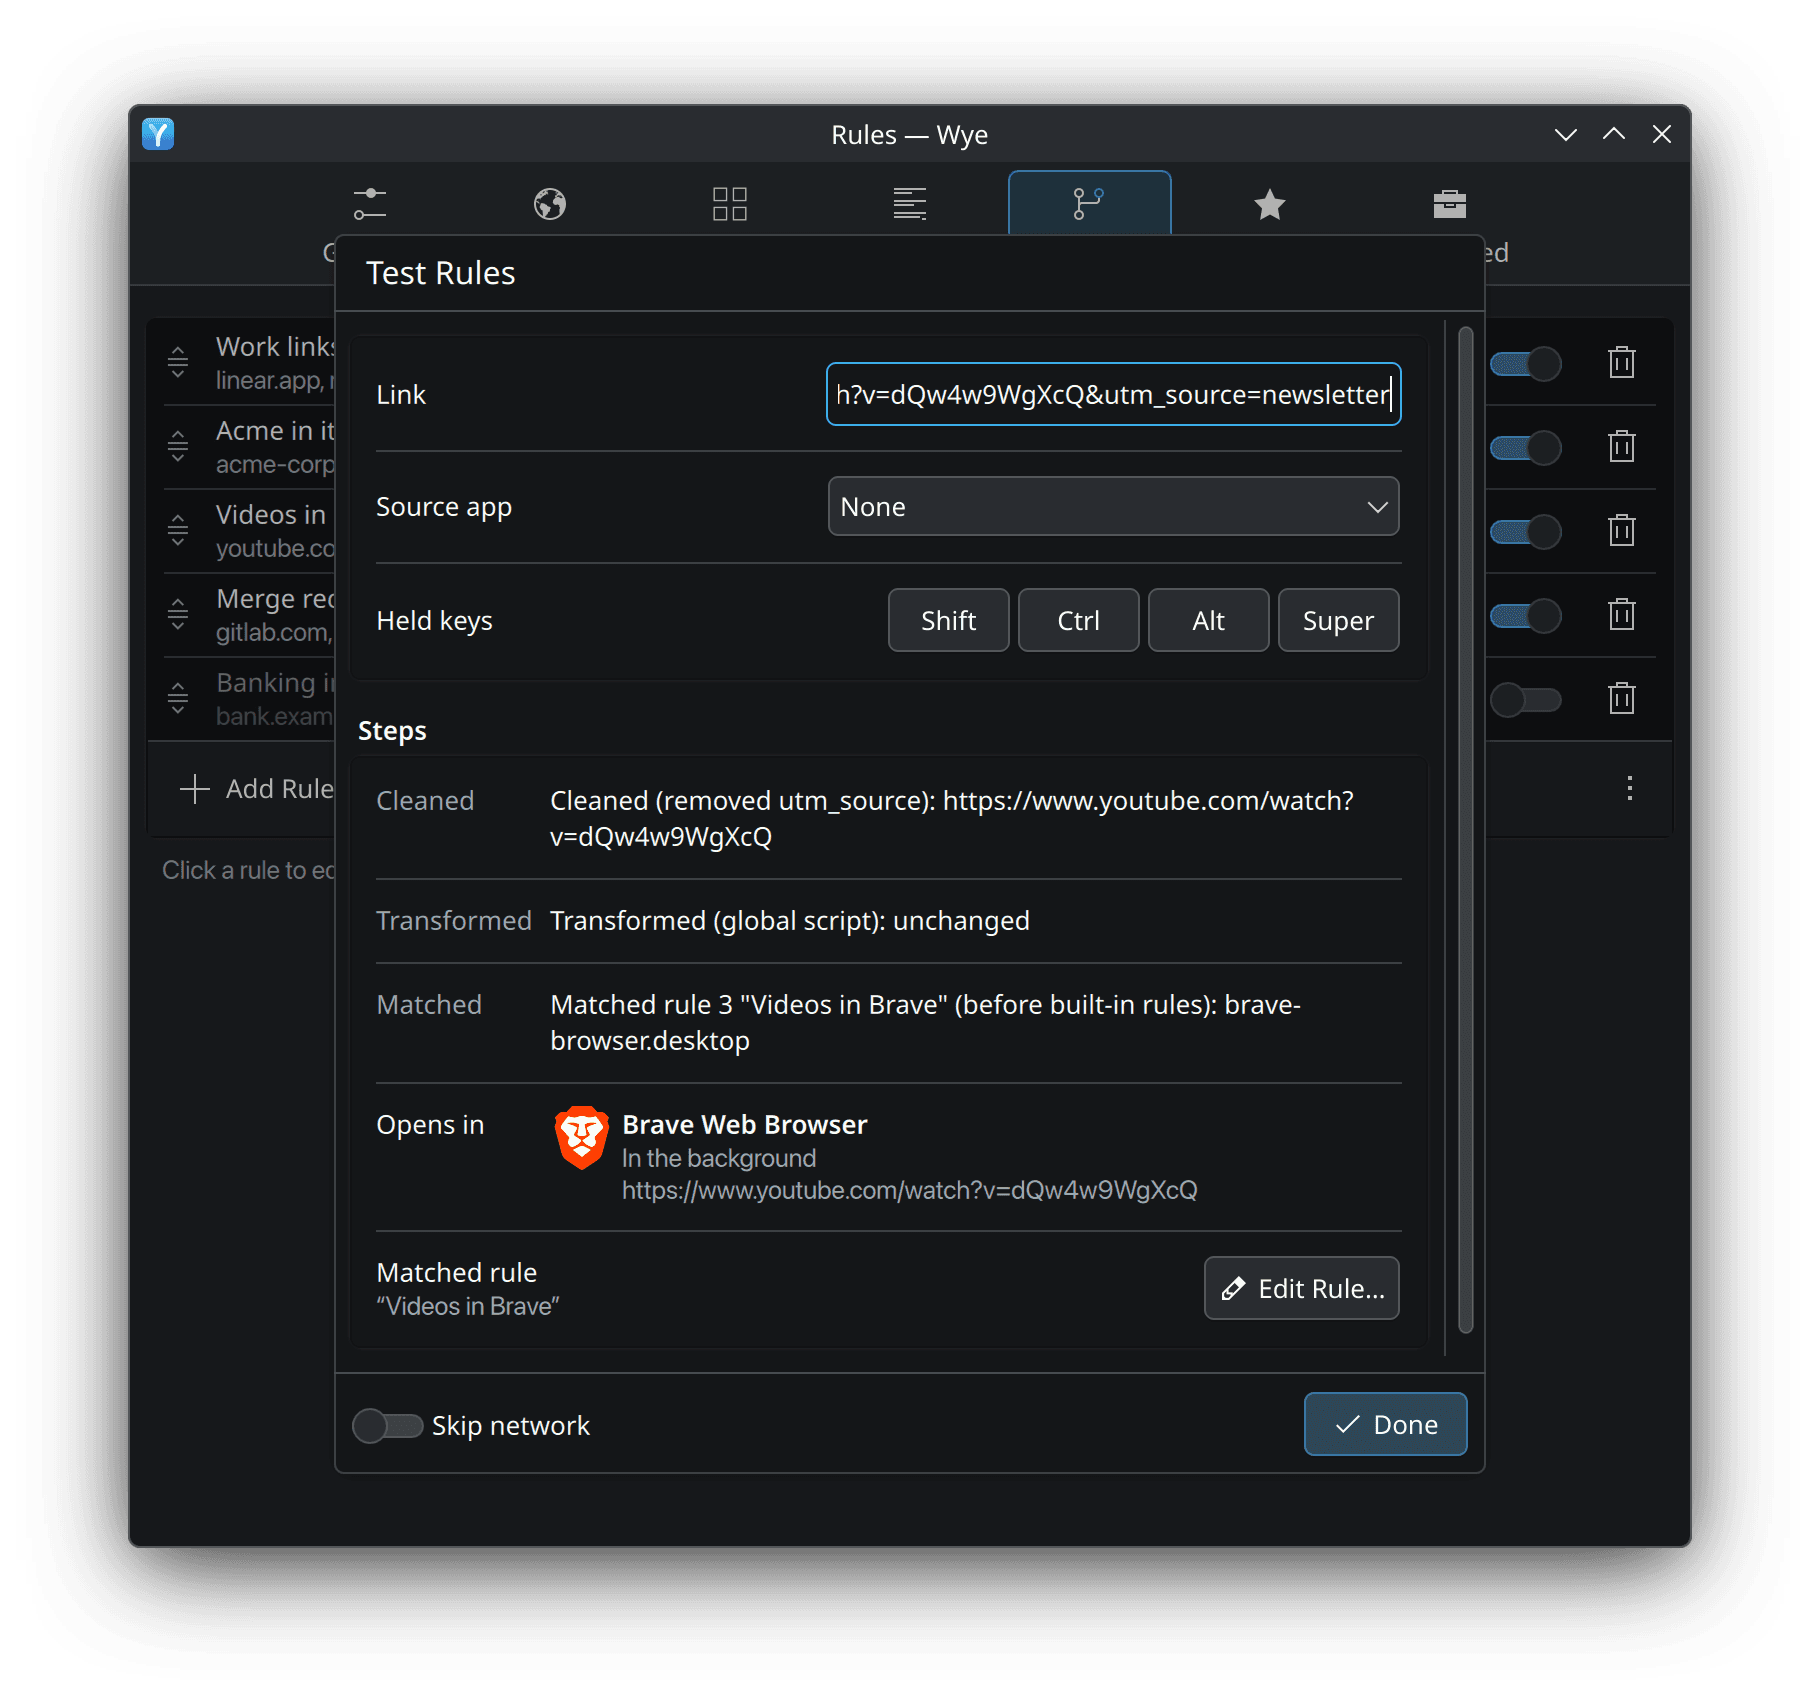The width and height of the screenshot is (1820, 1700).
Task: Click the drag handle for Banking rule
Action: point(178,698)
